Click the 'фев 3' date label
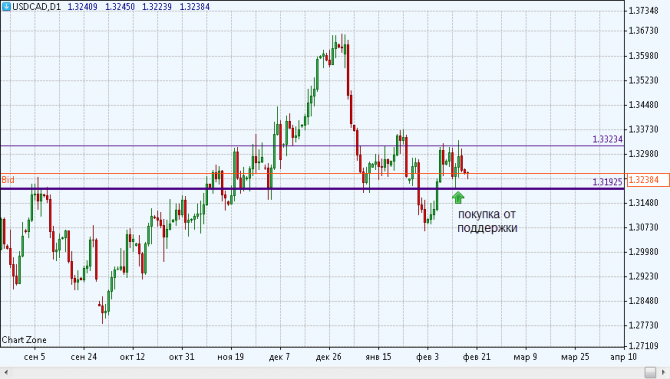This screenshot has height=379, width=670. tap(427, 357)
